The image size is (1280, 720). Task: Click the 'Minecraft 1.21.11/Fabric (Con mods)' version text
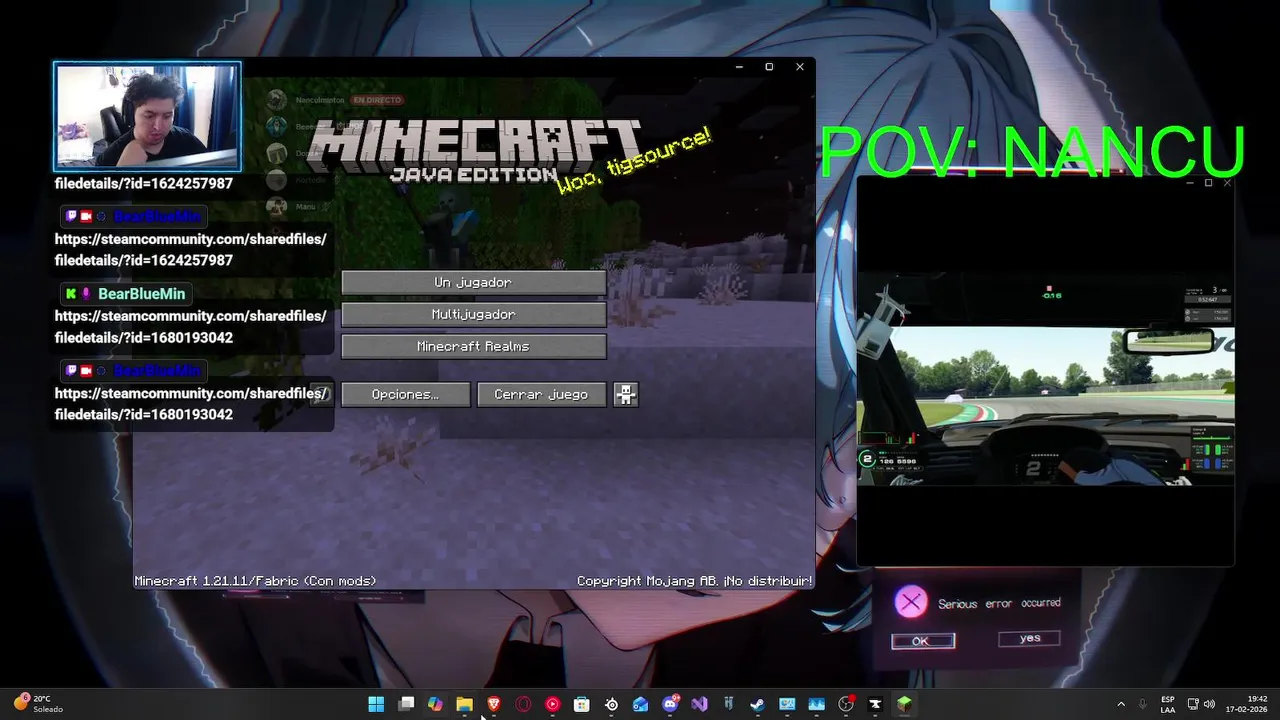(255, 581)
